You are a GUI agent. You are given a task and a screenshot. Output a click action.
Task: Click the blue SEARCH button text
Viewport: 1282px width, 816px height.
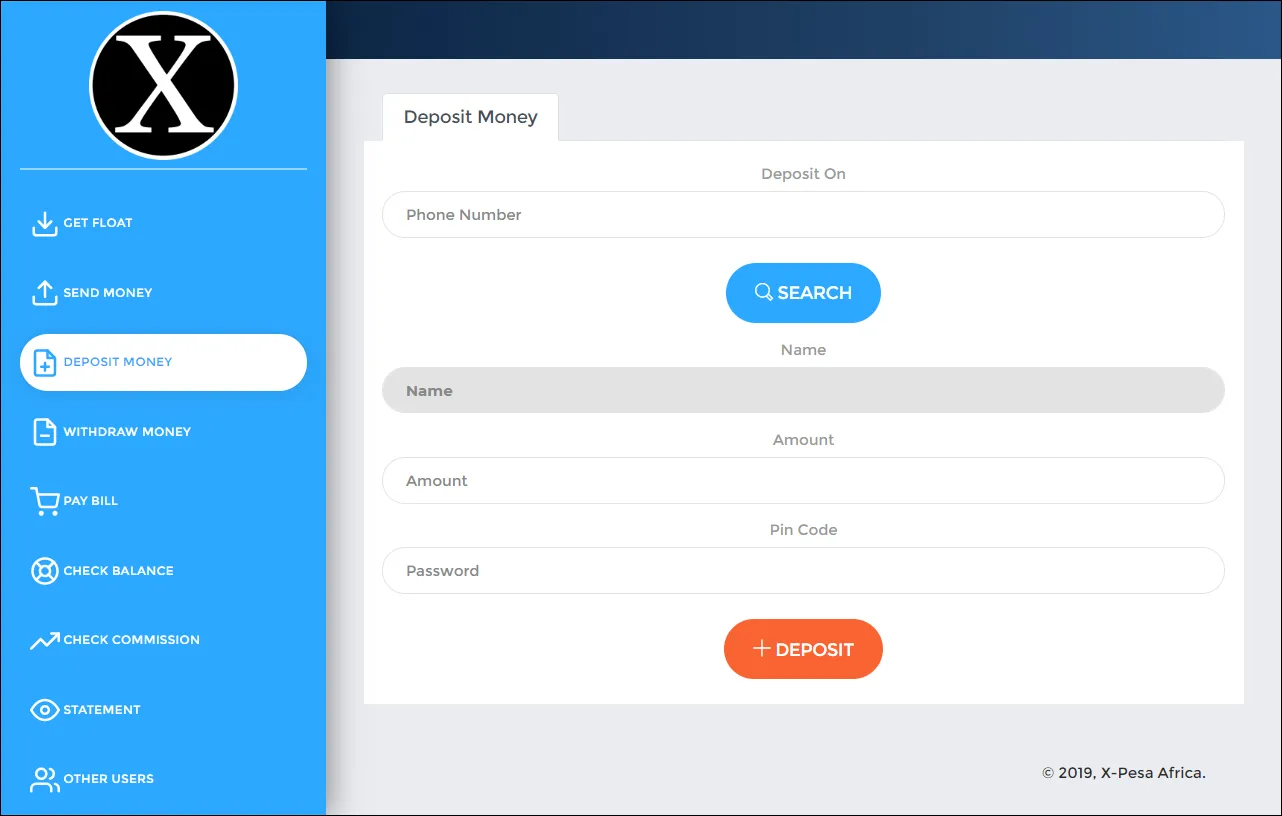(x=814, y=293)
